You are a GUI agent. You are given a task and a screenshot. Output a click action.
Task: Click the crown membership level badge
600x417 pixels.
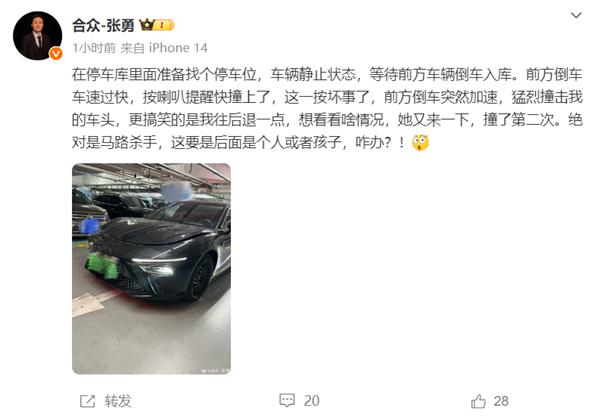coord(157,25)
